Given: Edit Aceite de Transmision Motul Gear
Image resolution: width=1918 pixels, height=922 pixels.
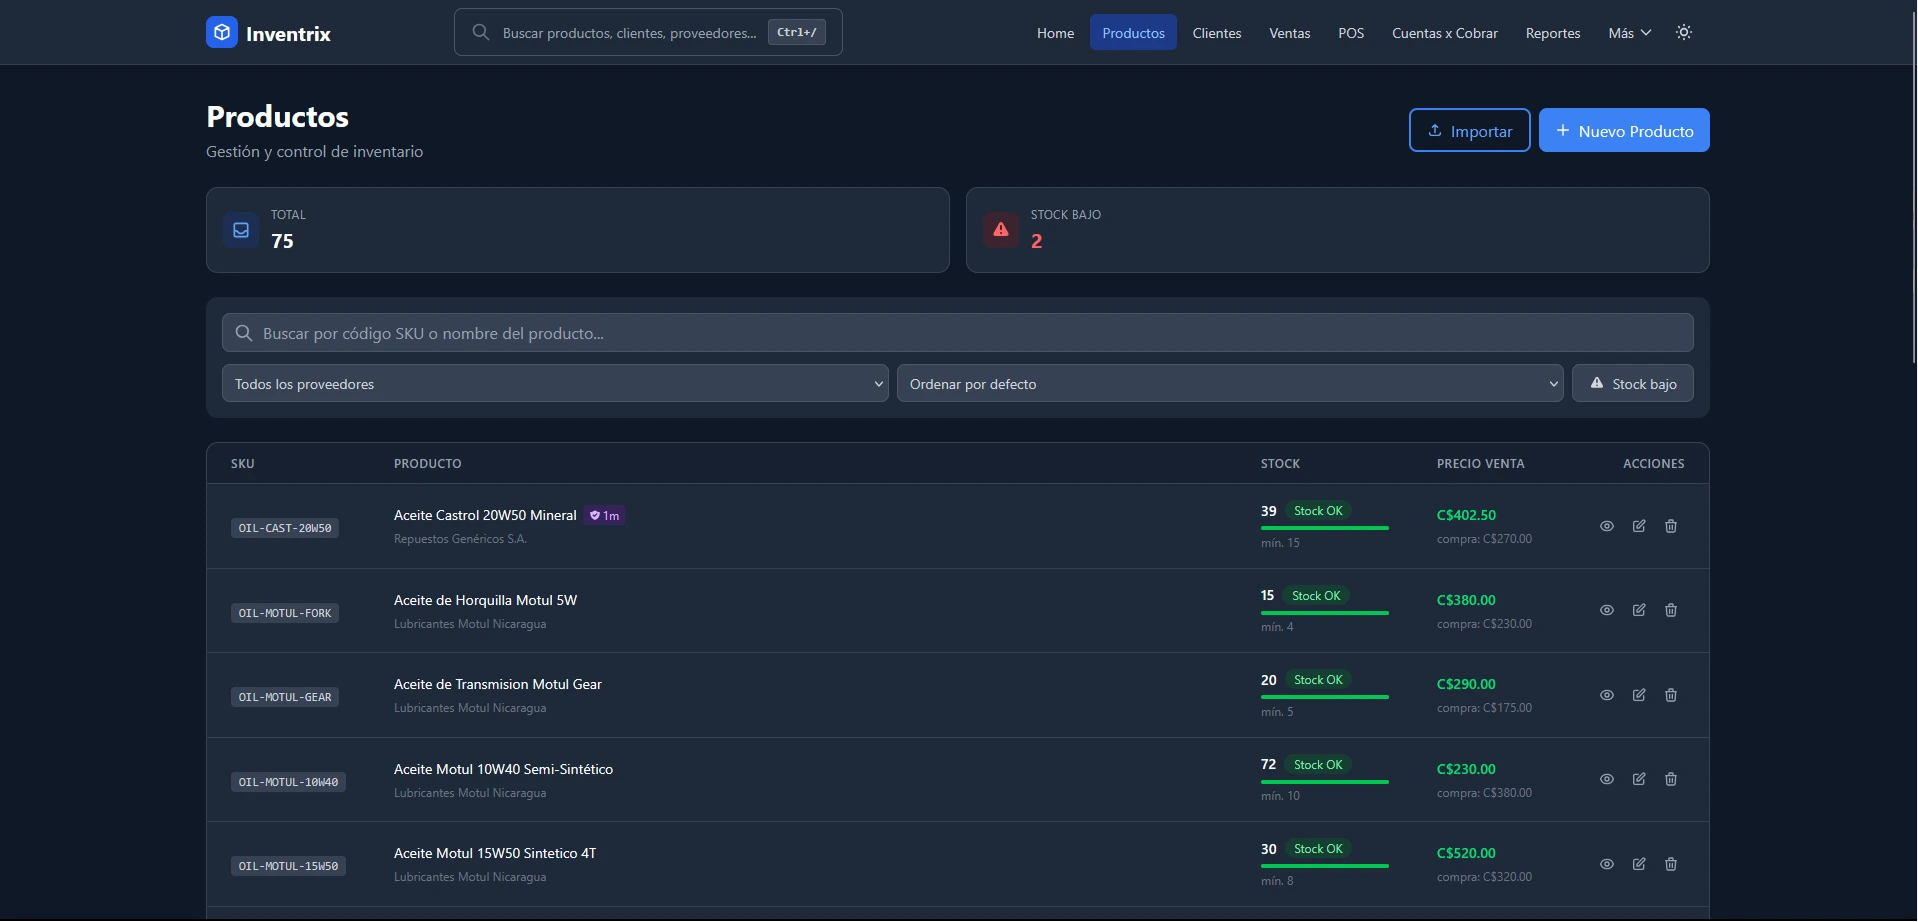Looking at the screenshot, I should [x=1639, y=695].
